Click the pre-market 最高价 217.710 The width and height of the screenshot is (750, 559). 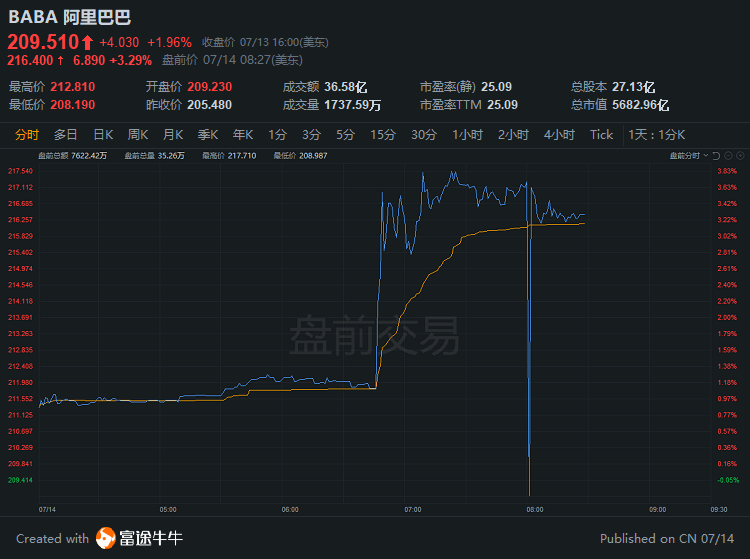point(229,156)
